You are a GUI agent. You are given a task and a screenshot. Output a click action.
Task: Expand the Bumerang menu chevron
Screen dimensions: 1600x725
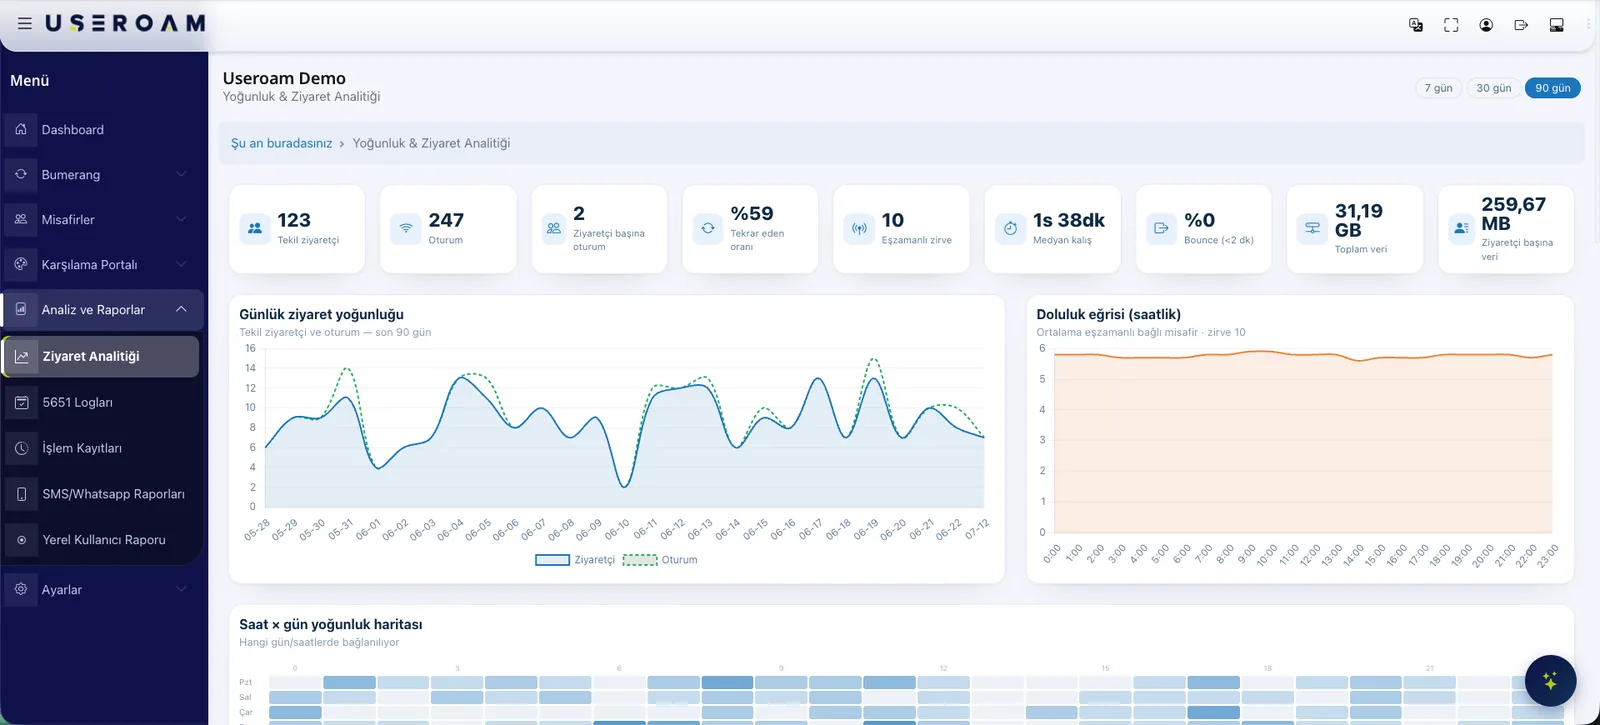[181, 174]
